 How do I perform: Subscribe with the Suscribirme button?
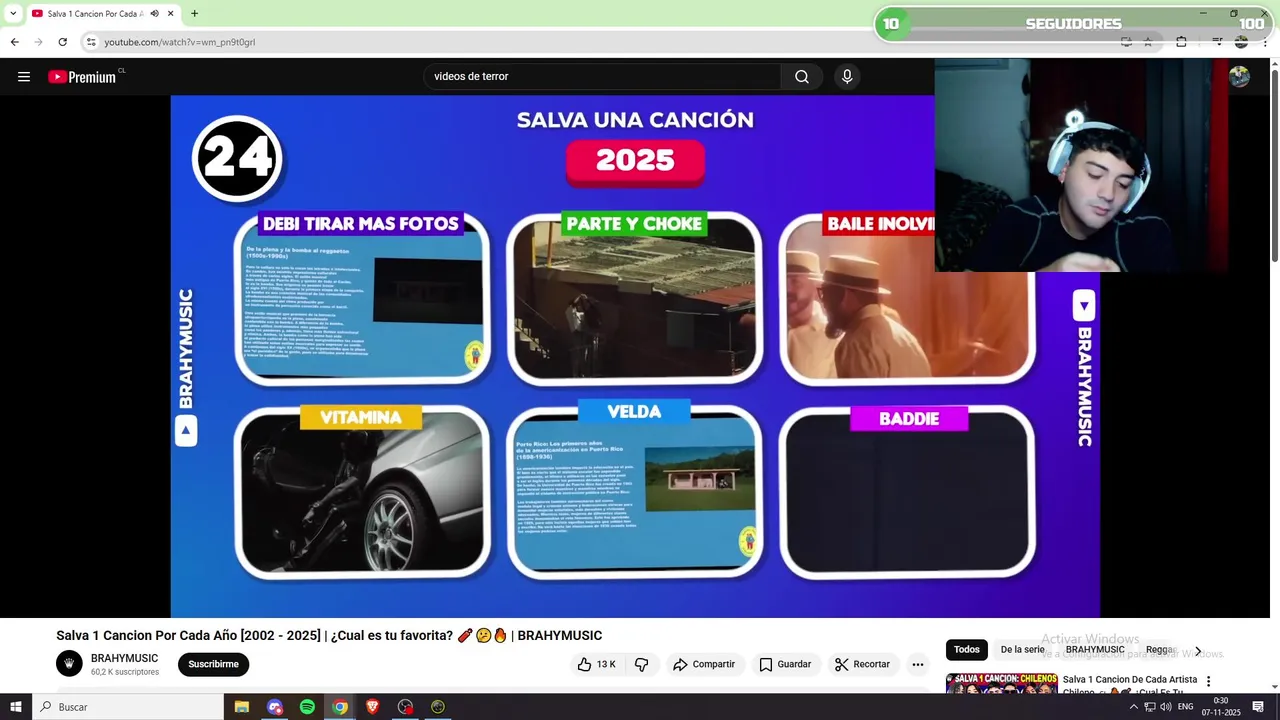click(x=213, y=664)
